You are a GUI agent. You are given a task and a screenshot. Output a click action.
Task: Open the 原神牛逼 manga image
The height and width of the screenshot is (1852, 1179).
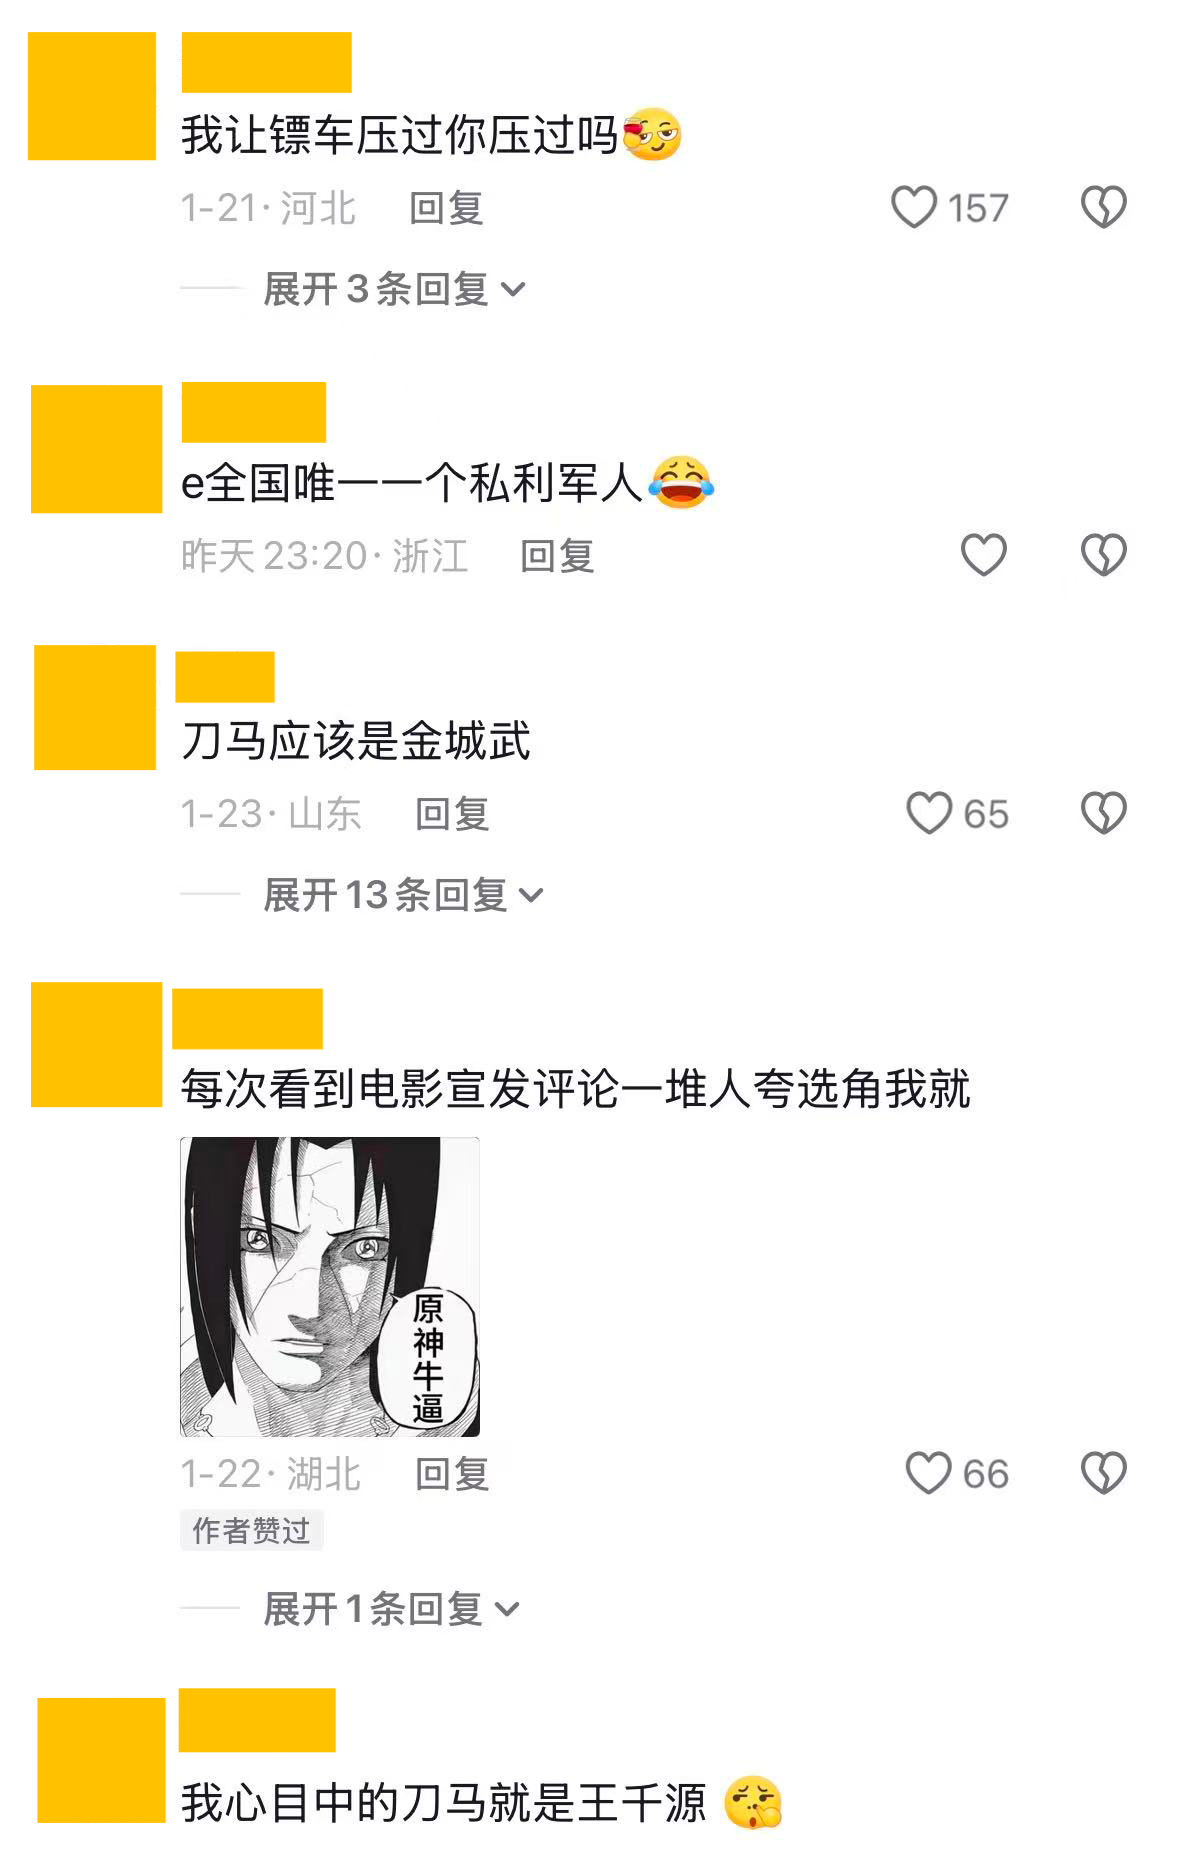(330, 1287)
